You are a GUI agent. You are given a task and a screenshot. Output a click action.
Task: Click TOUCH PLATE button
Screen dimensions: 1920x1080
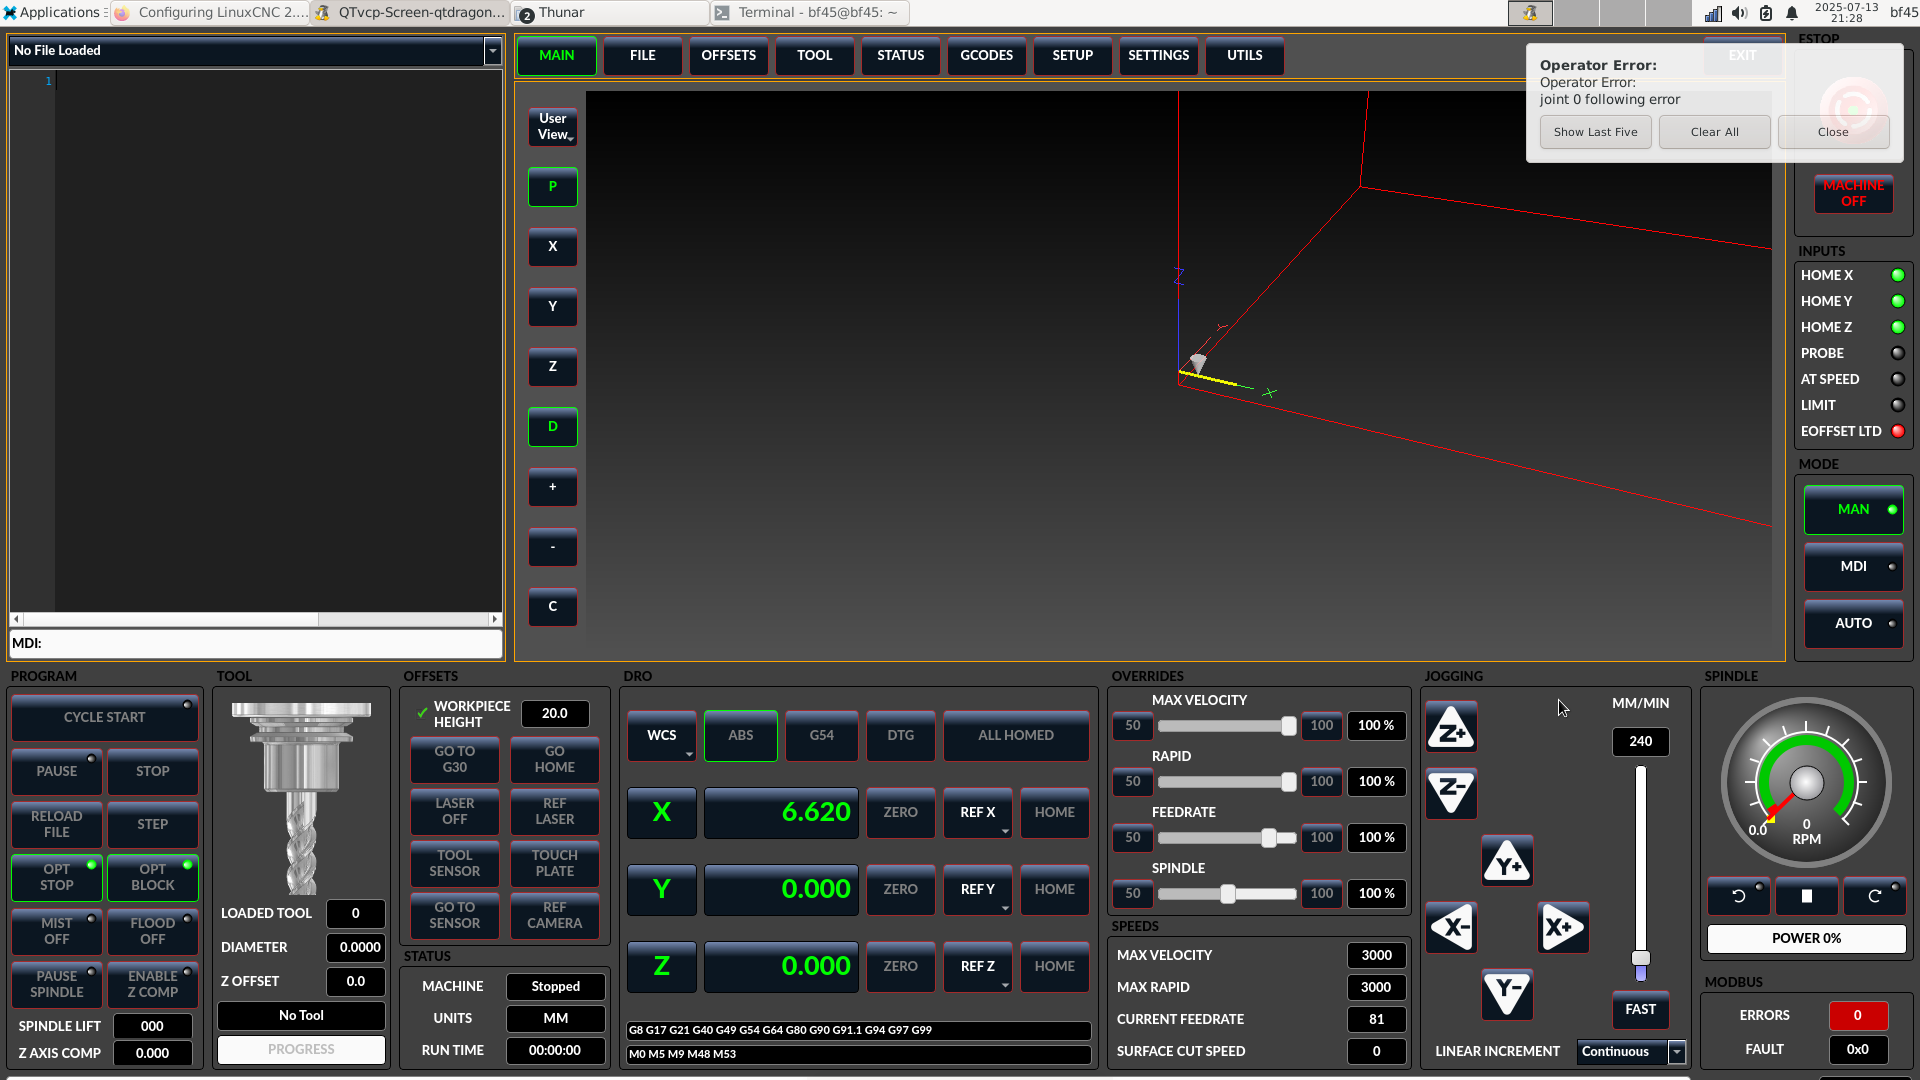[x=555, y=864]
